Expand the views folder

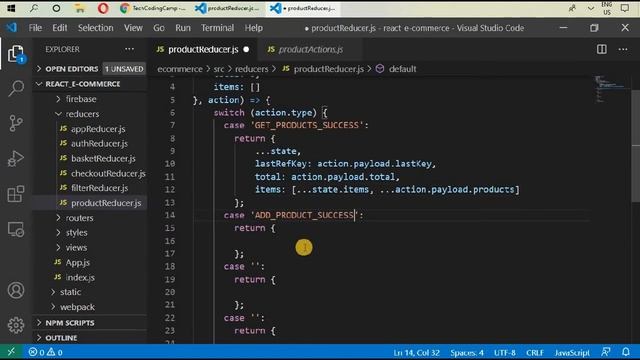pyautogui.click(x=76, y=248)
